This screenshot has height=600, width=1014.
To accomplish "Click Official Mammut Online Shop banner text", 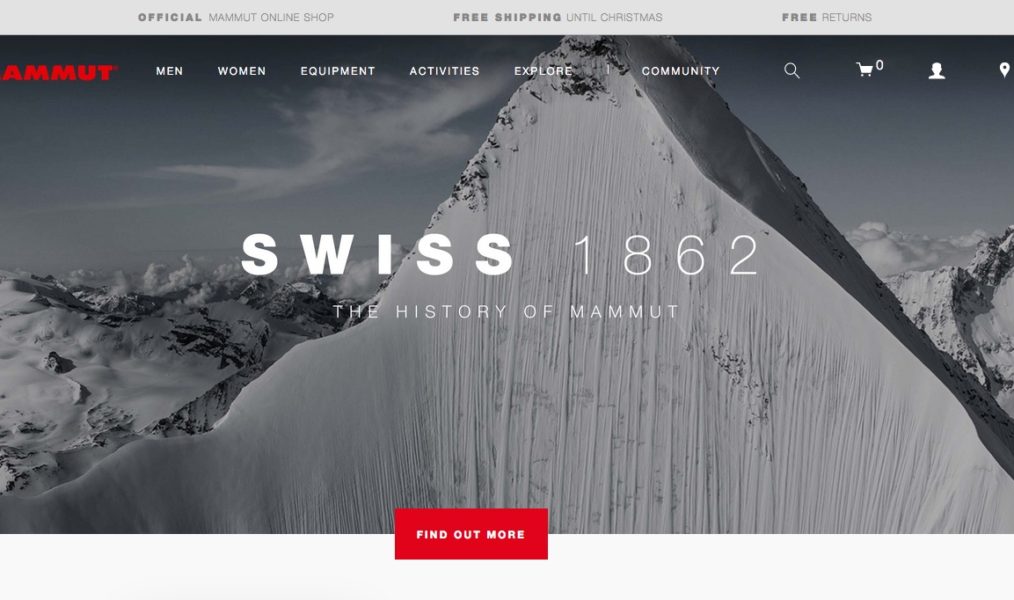I will pos(236,17).
